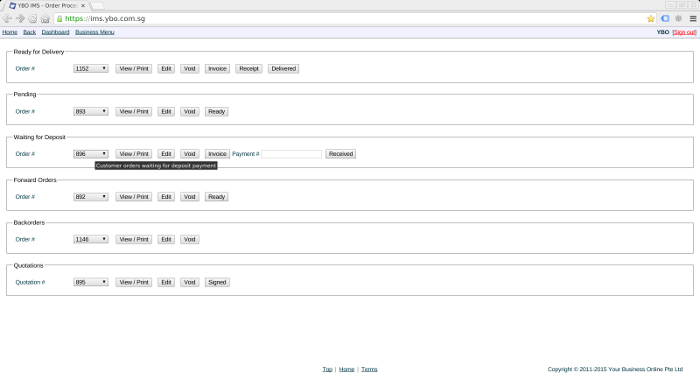Click View / Print in Backorders

pyautogui.click(x=134, y=240)
